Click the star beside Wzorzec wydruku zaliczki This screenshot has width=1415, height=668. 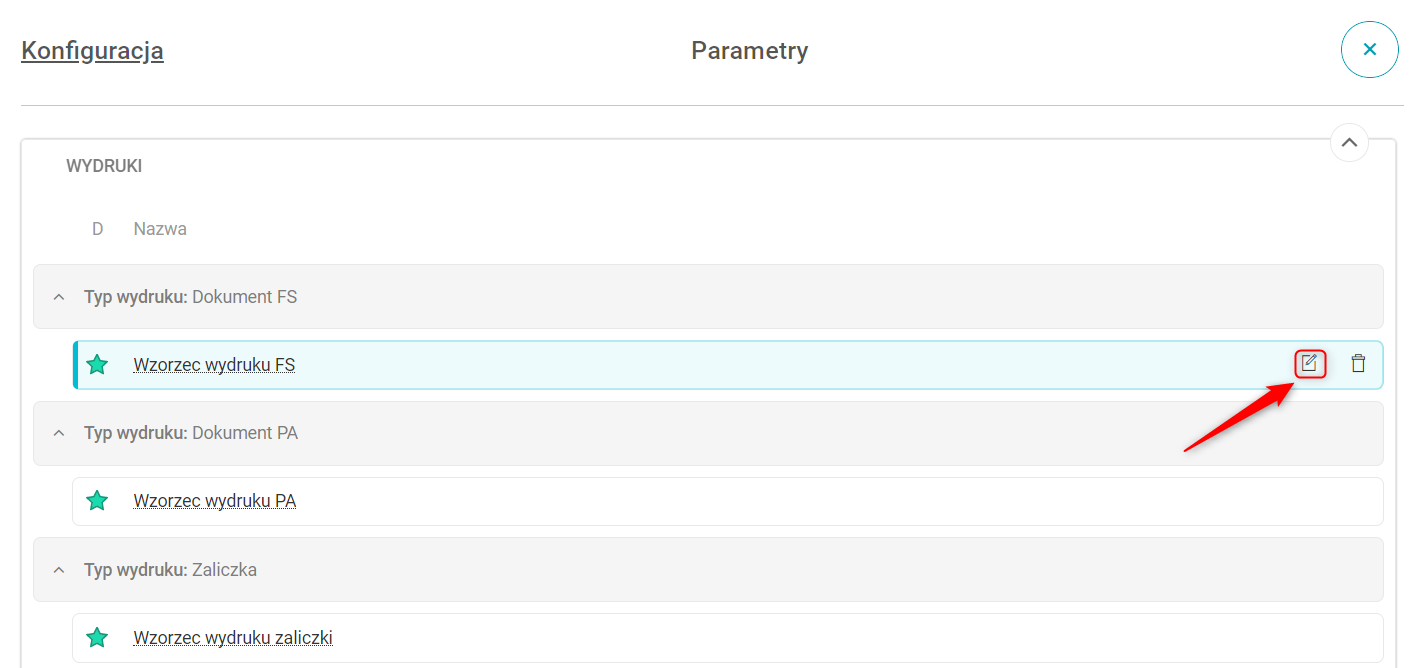[x=97, y=637]
